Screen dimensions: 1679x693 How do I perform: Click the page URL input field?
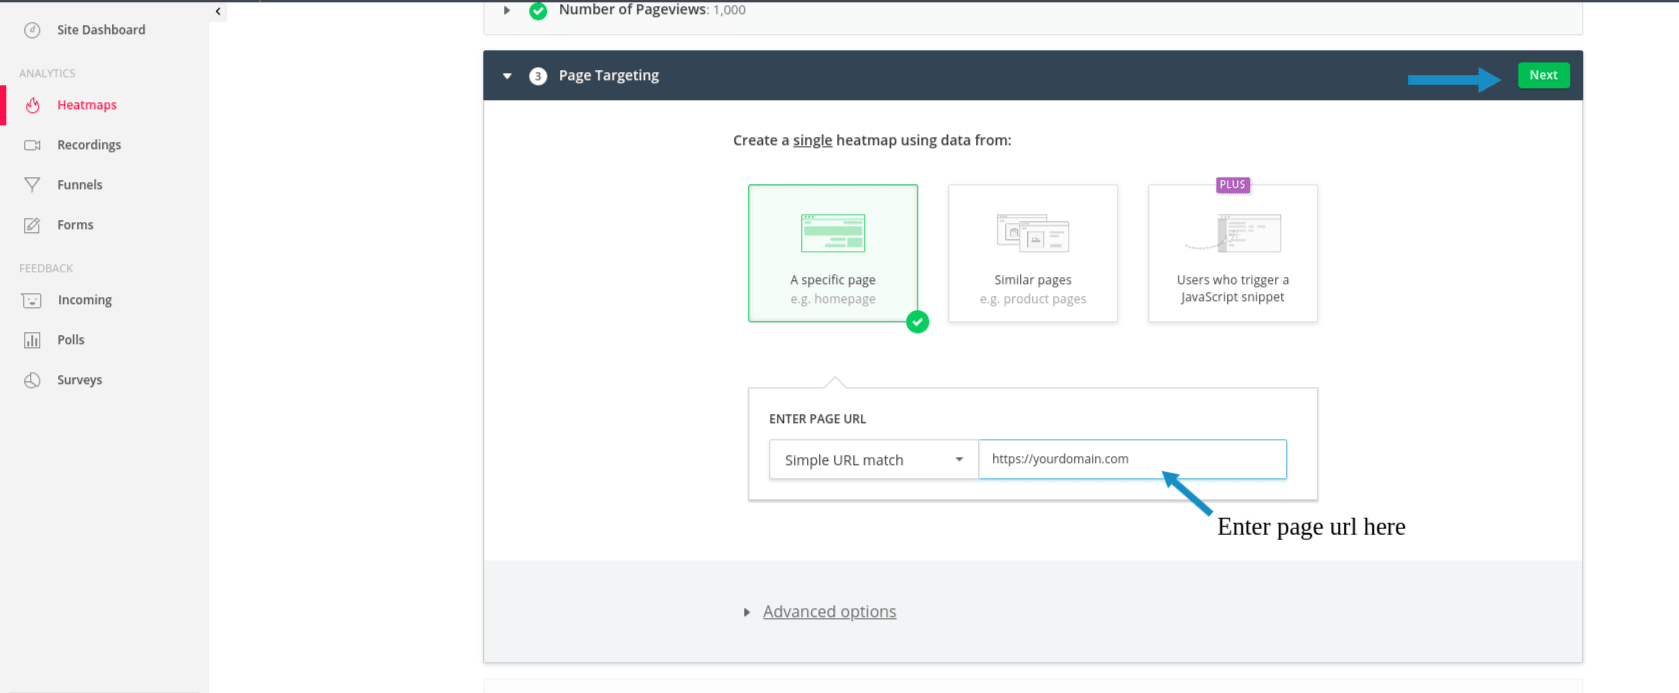click(1132, 459)
